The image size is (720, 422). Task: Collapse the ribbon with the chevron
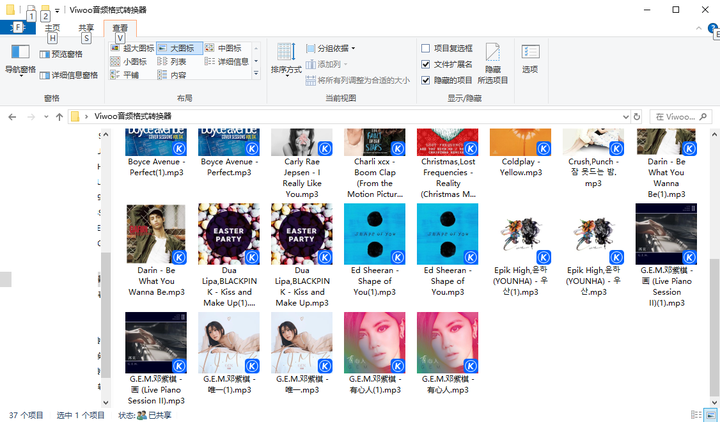pyautogui.click(x=698, y=28)
